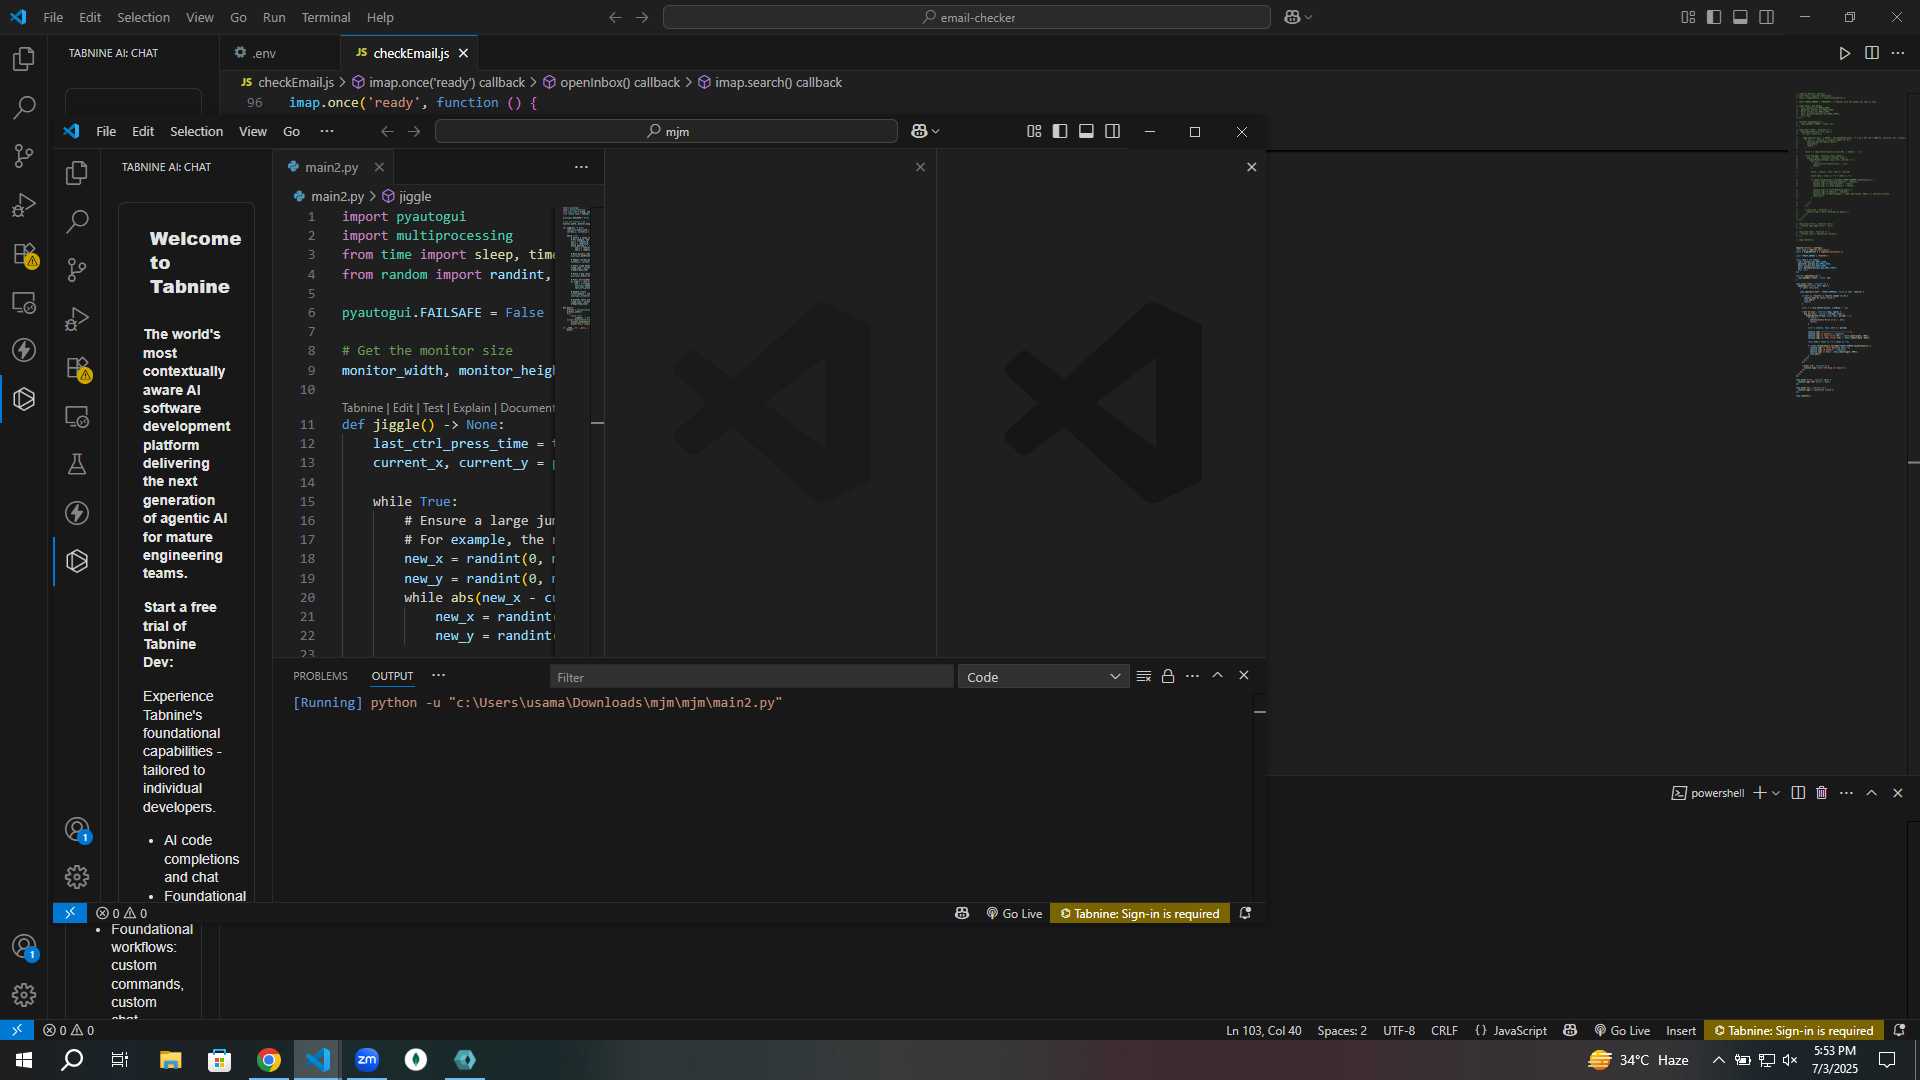
Task: Kill powershell terminal with trash icon
Action: coord(1822,793)
